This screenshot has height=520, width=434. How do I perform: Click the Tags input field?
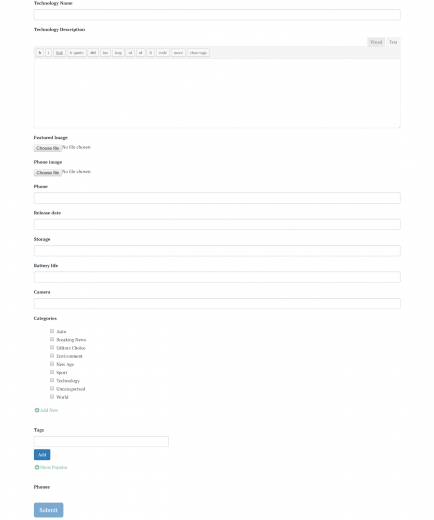(x=101, y=441)
